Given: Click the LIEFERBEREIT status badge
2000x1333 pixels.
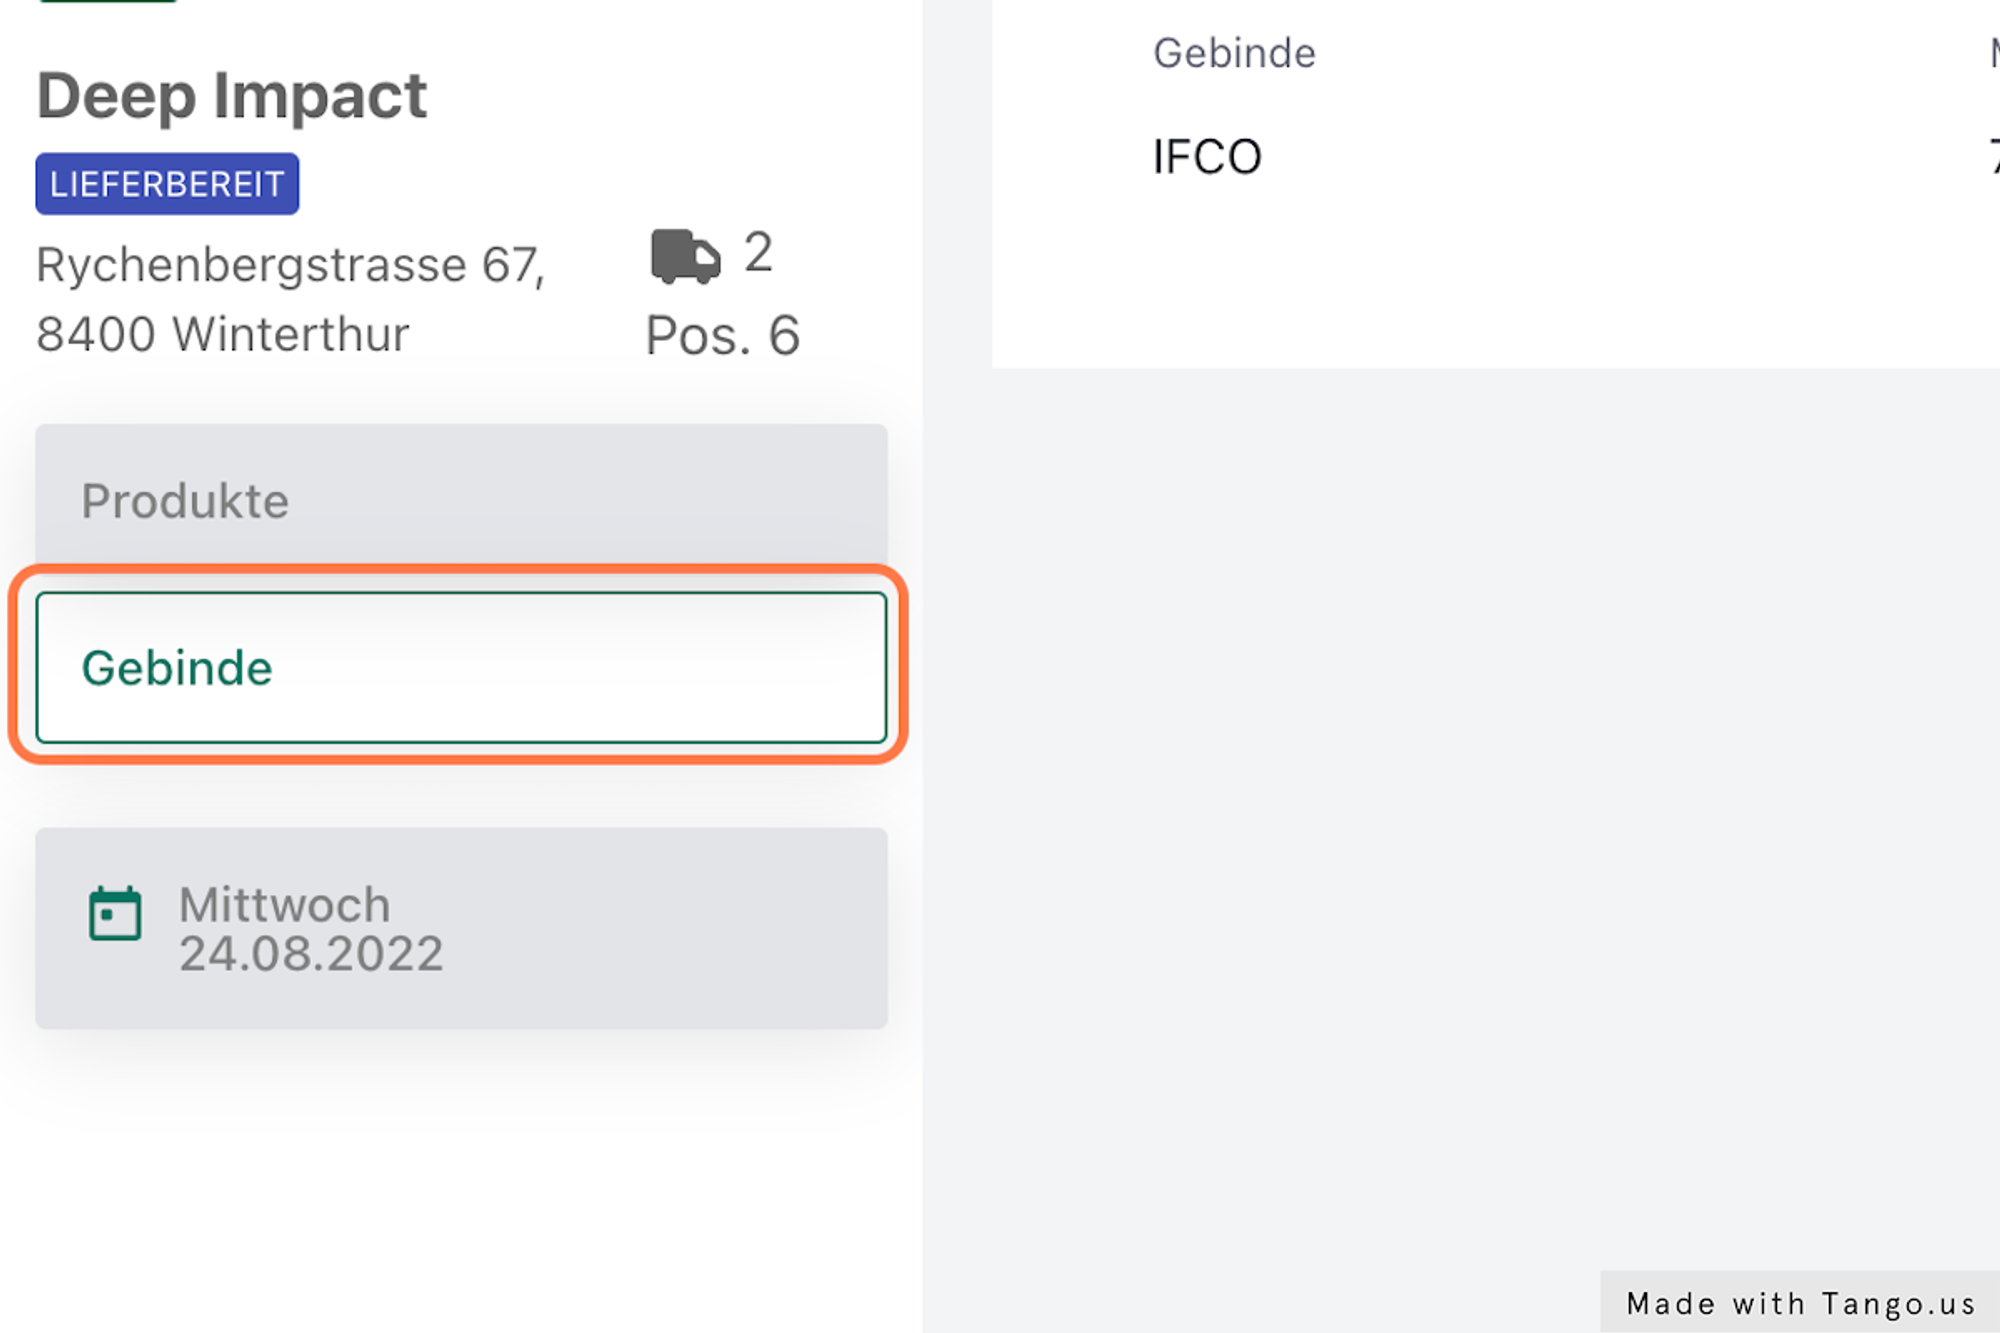Looking at the screenshot, I should pos(167,184).
